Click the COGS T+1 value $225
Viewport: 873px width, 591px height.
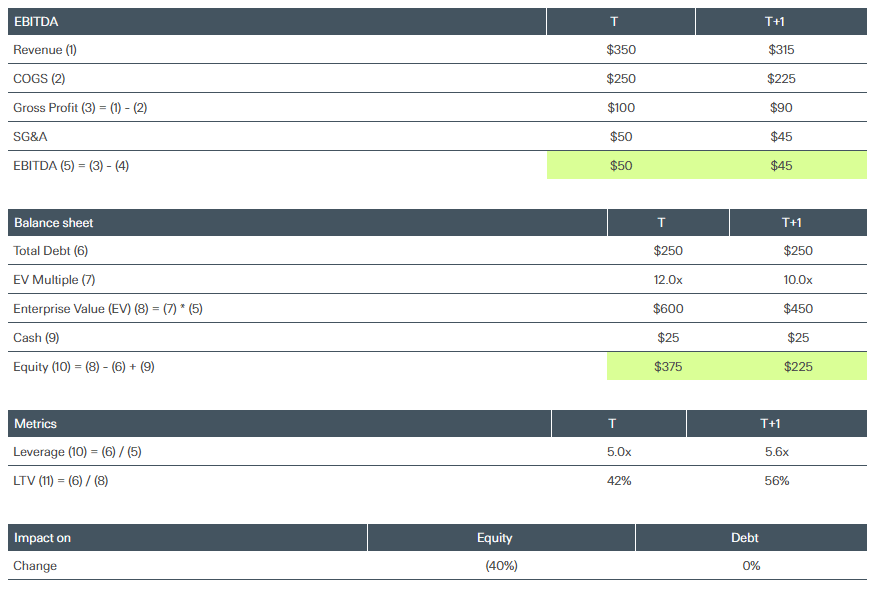tap(781, 79)
